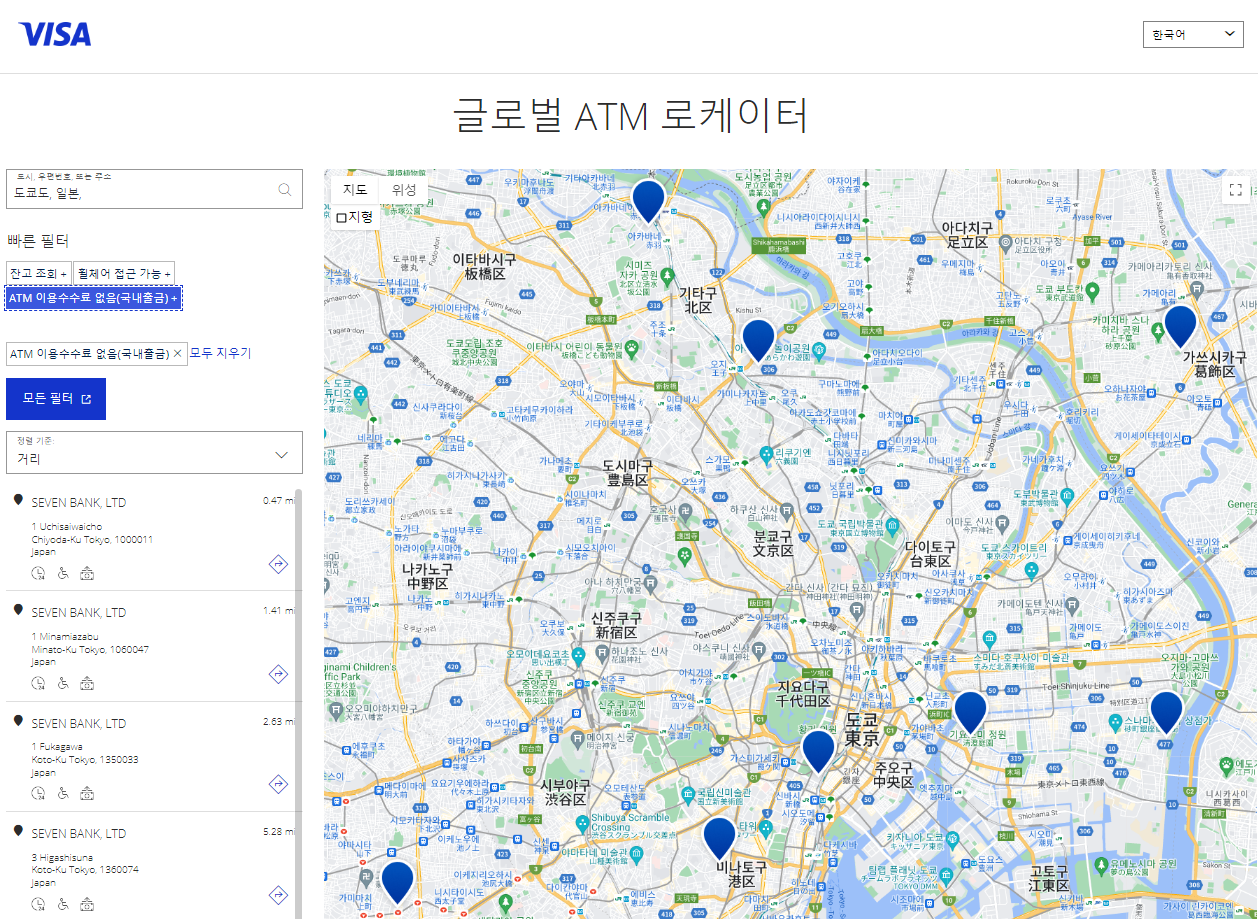This screenshot has width=1258, height=919.
Task: Click the location pin icon beside 1.41 mi result
Action: pos(18,610)
